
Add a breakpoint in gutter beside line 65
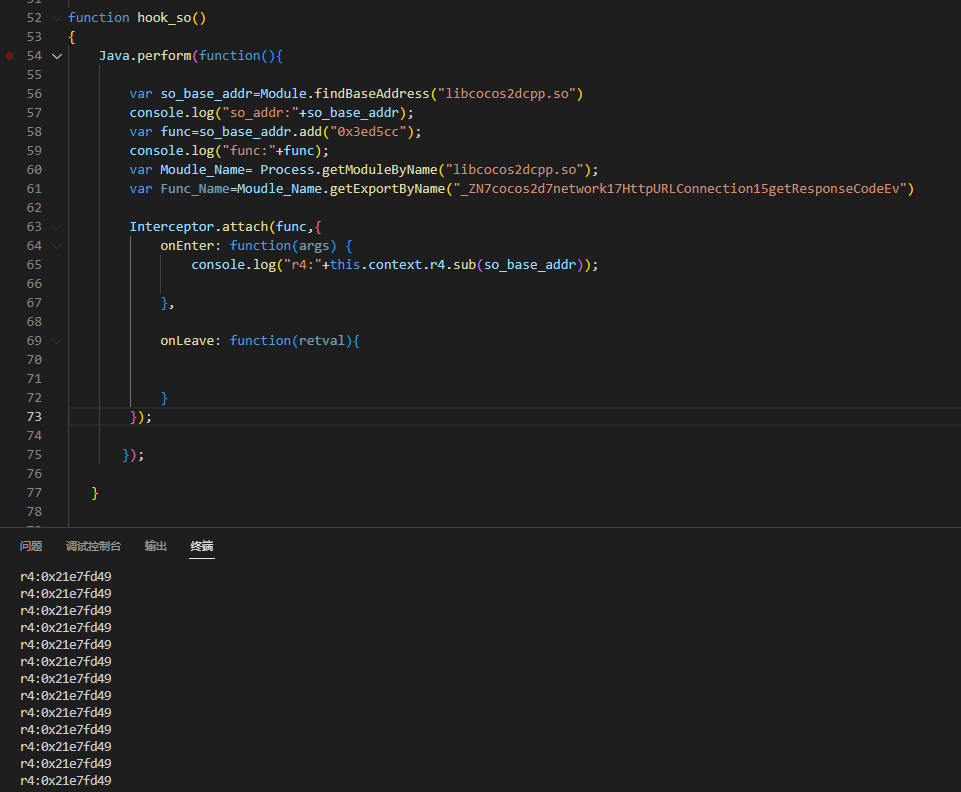pyautogui.click(x=10, y=265)
